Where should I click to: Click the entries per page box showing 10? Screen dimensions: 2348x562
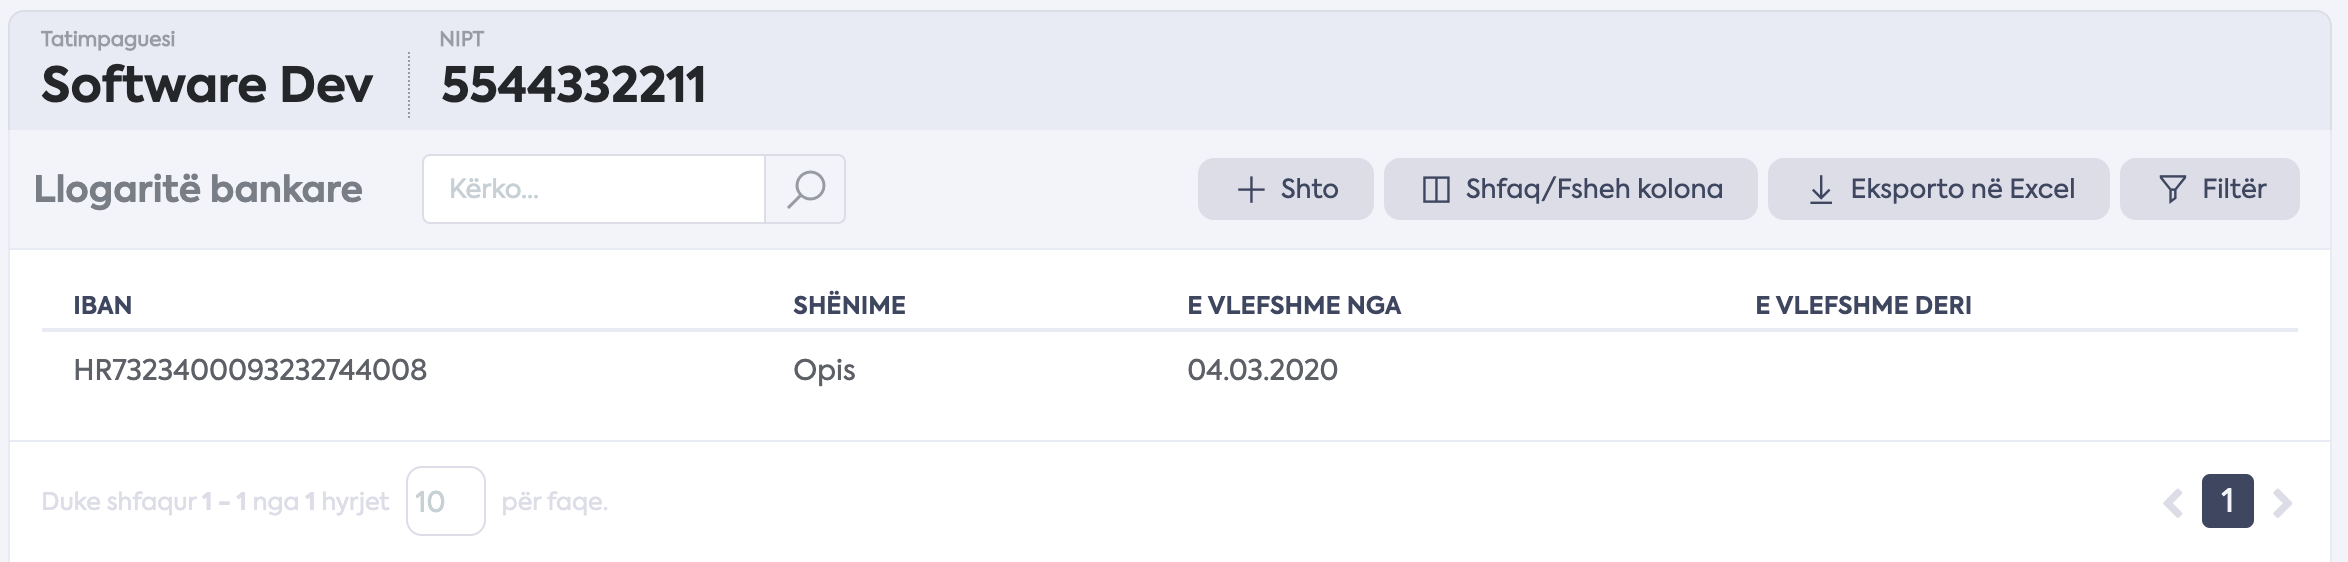coord(446,501)
